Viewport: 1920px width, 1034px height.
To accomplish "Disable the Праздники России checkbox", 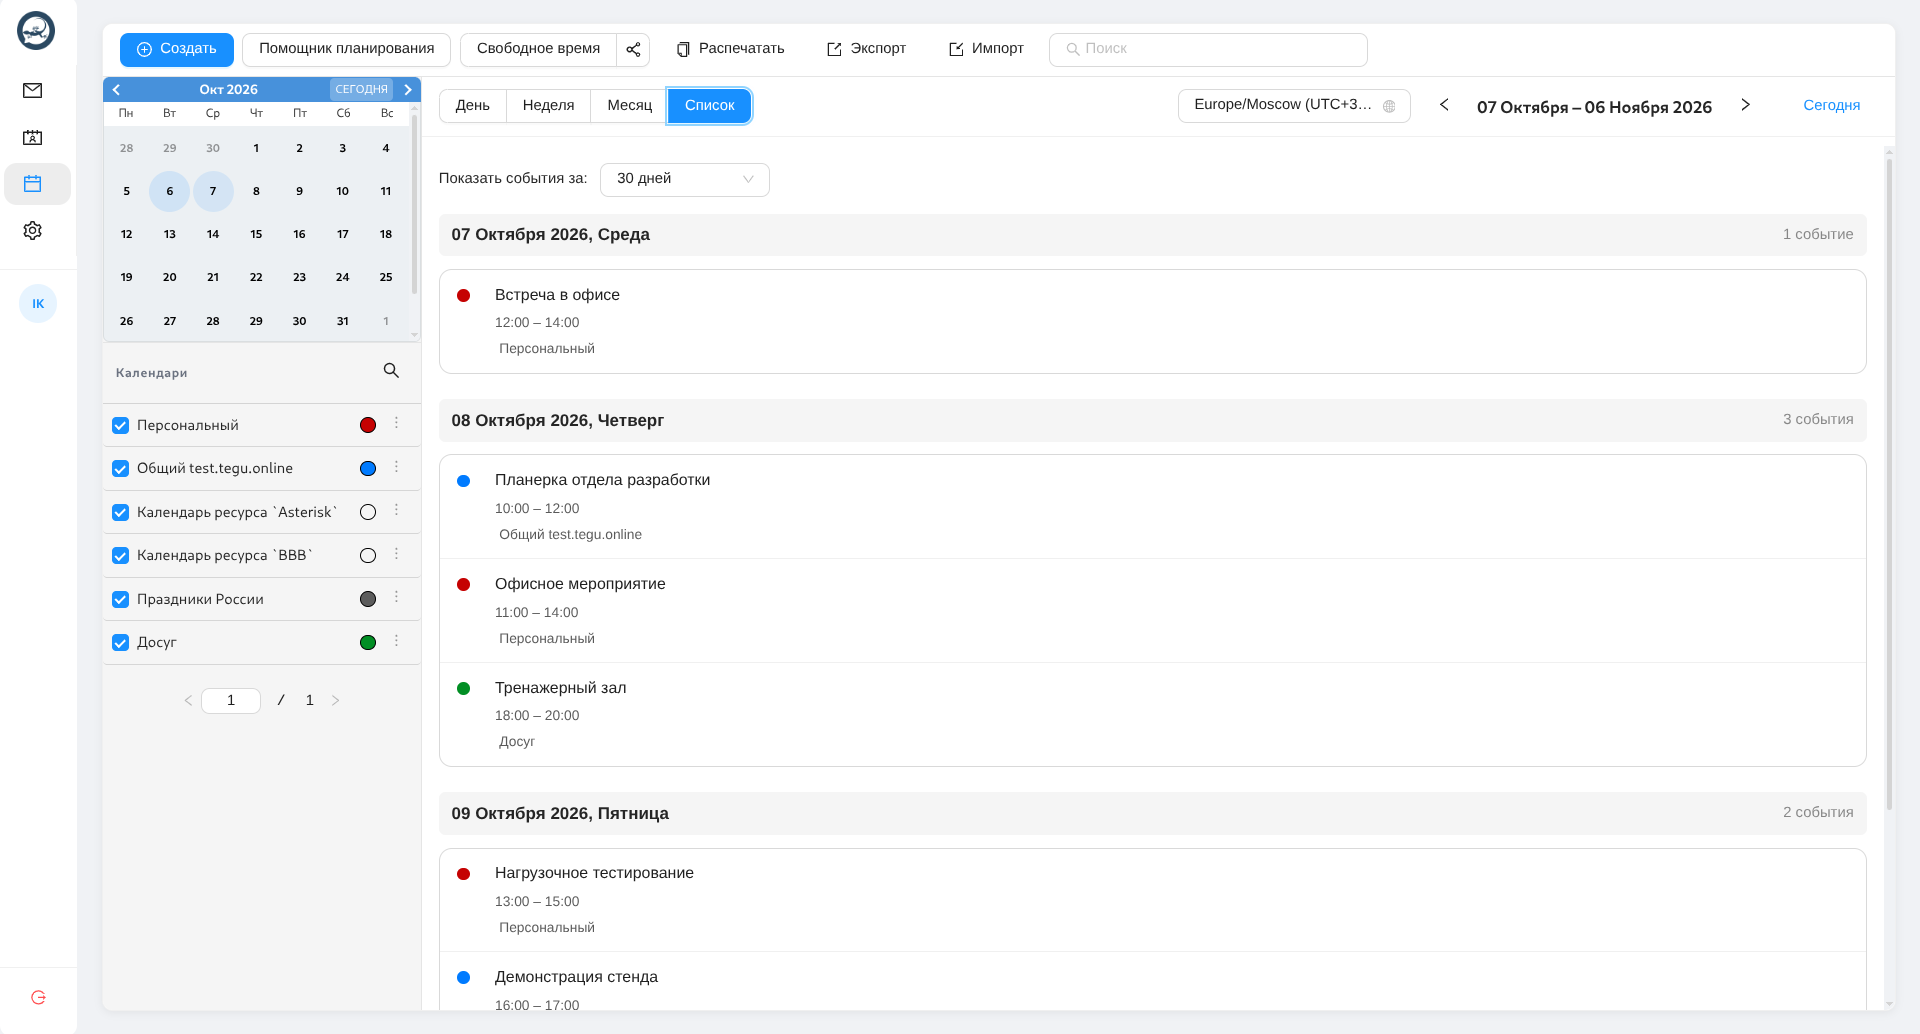I will tap(121, 600).
